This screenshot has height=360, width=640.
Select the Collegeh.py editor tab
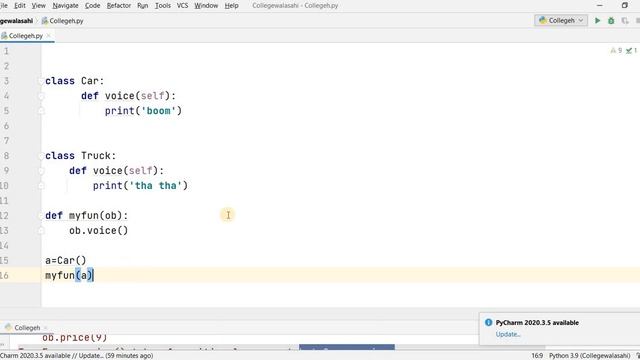click(25, 36)
